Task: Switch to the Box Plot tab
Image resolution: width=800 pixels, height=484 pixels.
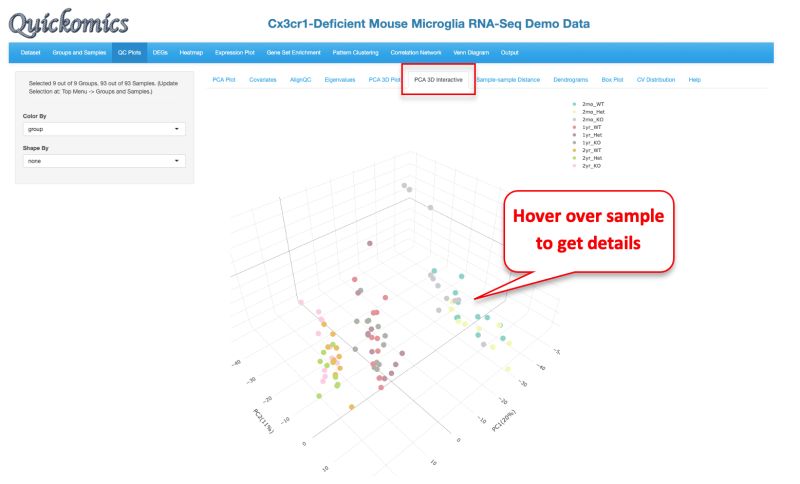Action: [x=612, y=80]
